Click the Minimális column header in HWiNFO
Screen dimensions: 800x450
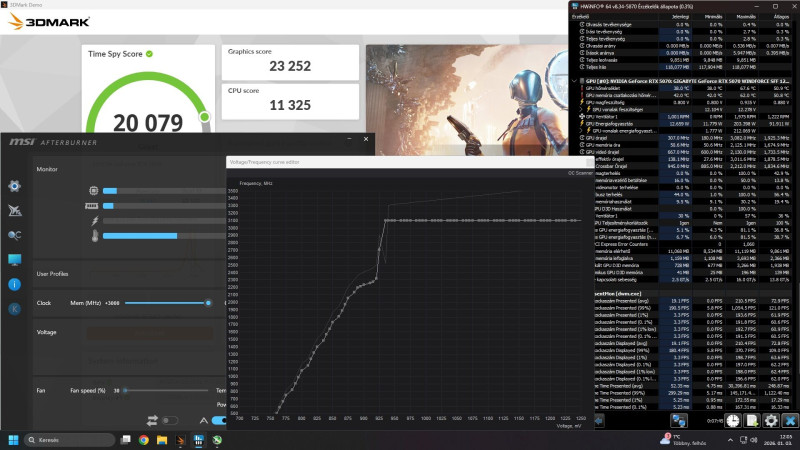point(713,17)
